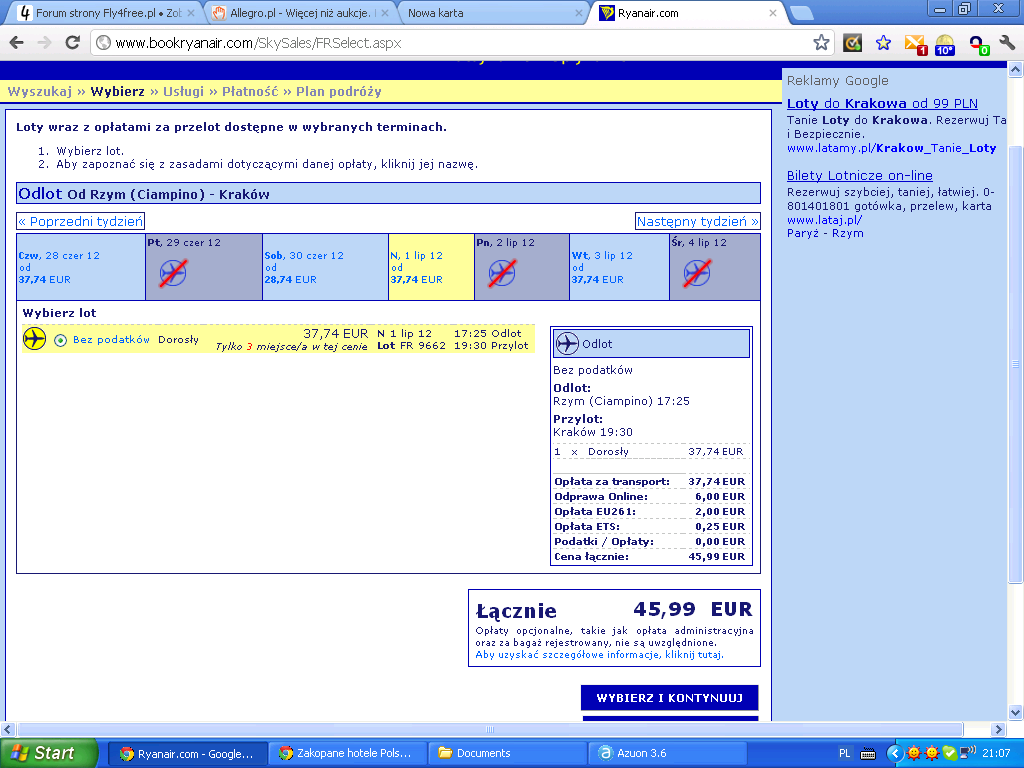Go to Następny tydzień link

click(x=697, y=221)
